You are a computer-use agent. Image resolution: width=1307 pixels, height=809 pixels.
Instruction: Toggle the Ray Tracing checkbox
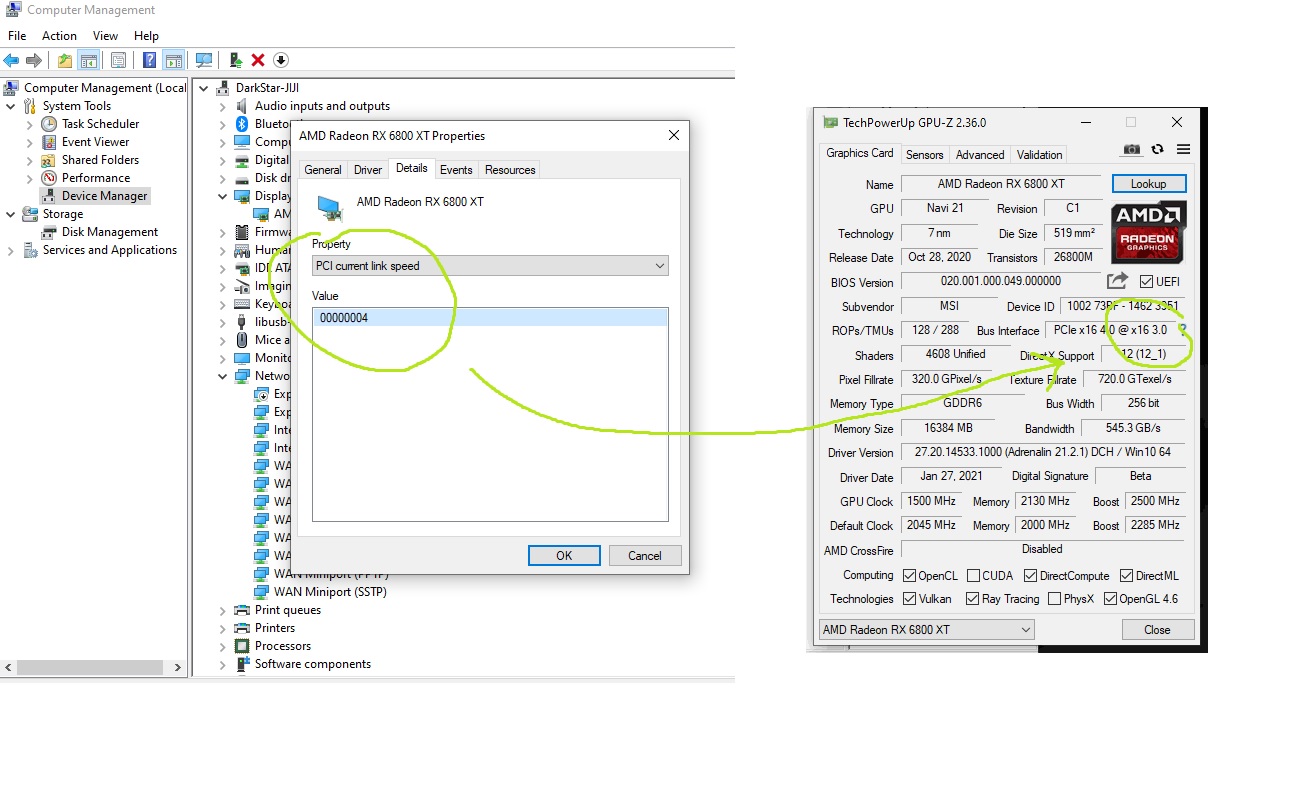pyautogui.click(x=973, y=599)
